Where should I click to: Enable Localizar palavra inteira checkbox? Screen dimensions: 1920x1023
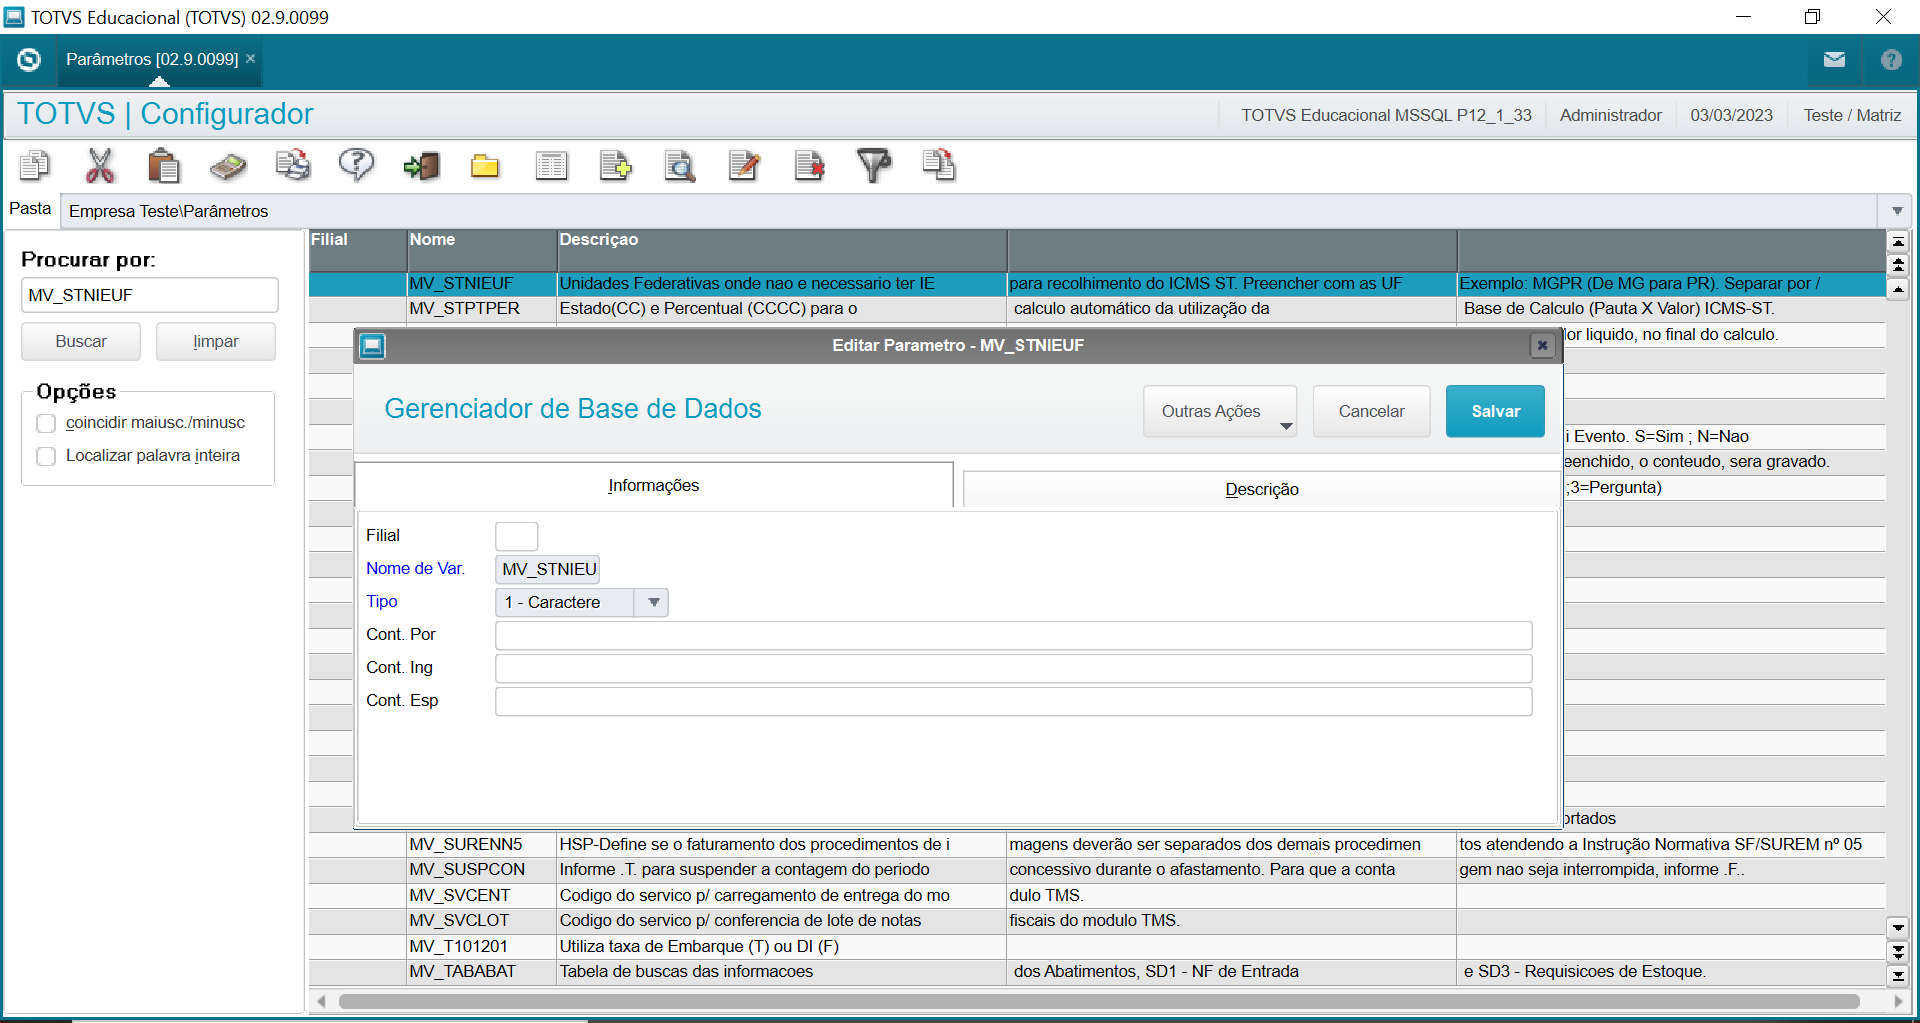[46, 456]
